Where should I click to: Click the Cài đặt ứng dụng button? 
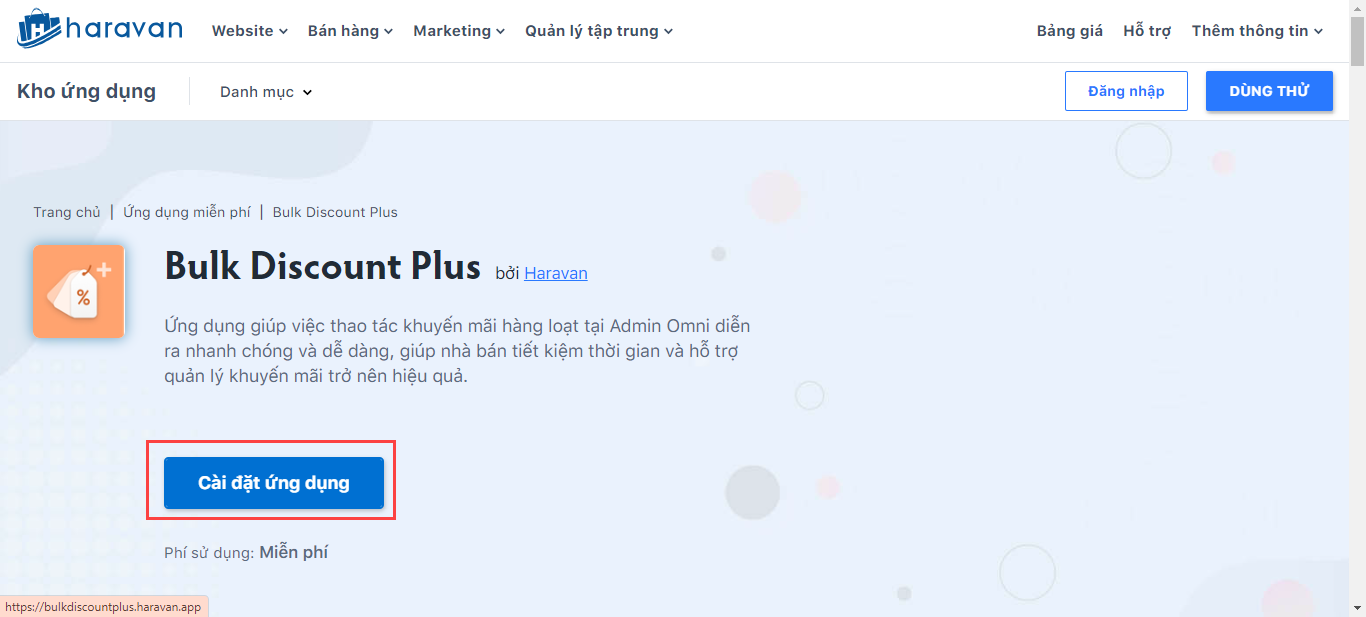274,483
